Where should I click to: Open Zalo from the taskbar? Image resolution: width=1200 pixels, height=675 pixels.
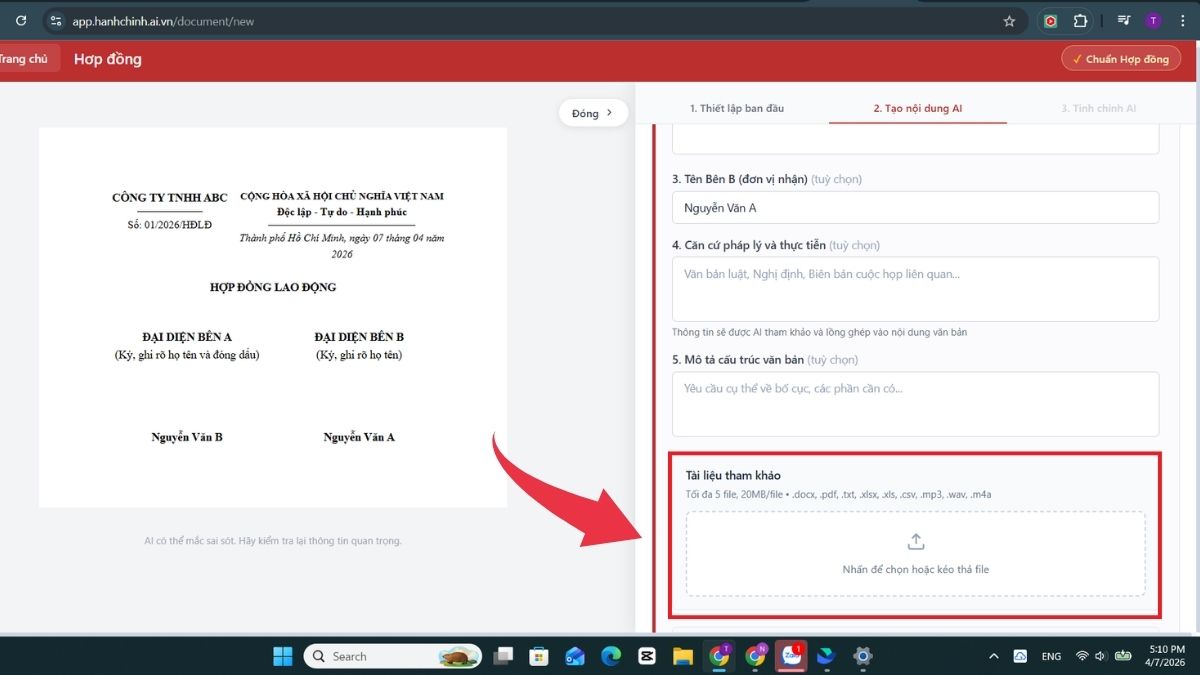(x=791, y=656)
